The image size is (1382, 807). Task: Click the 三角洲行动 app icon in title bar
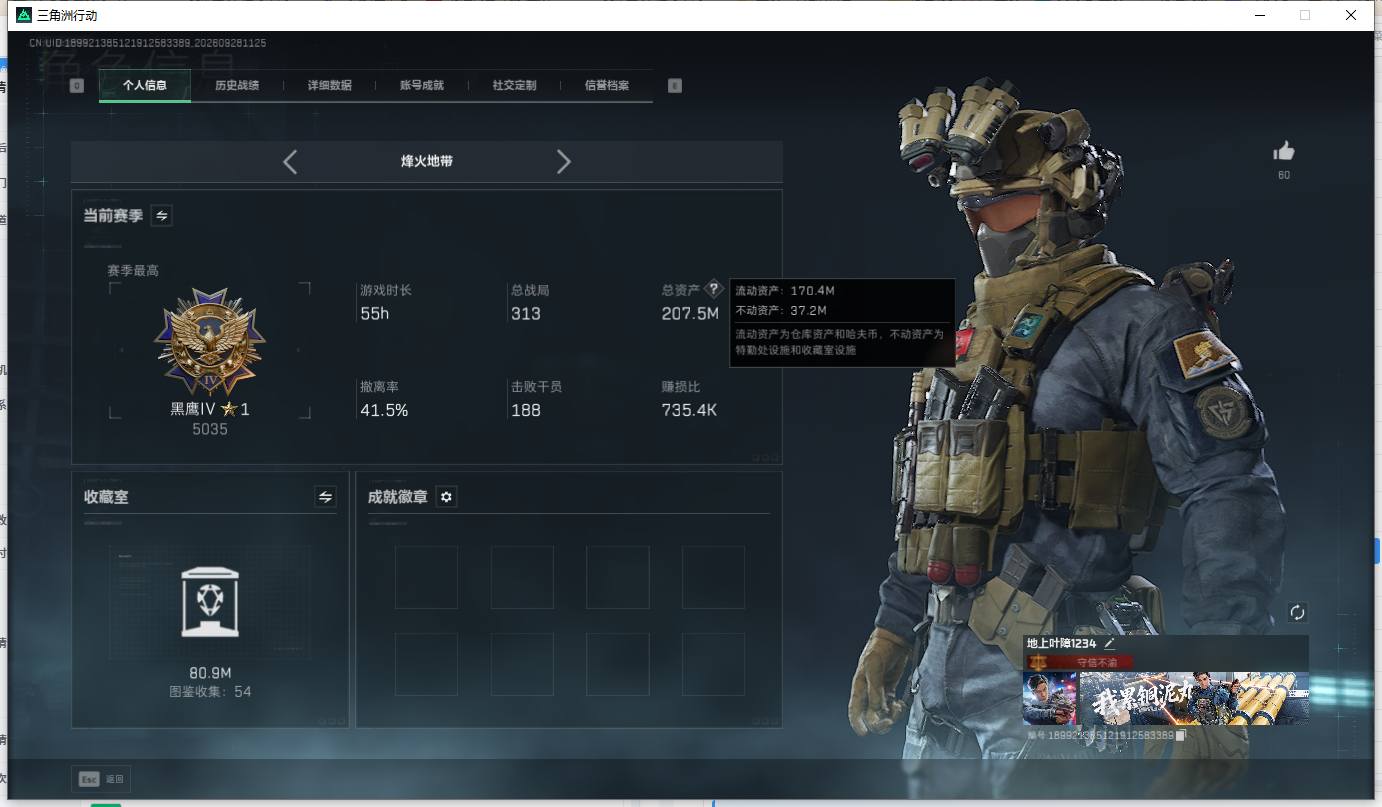(24, 15)
